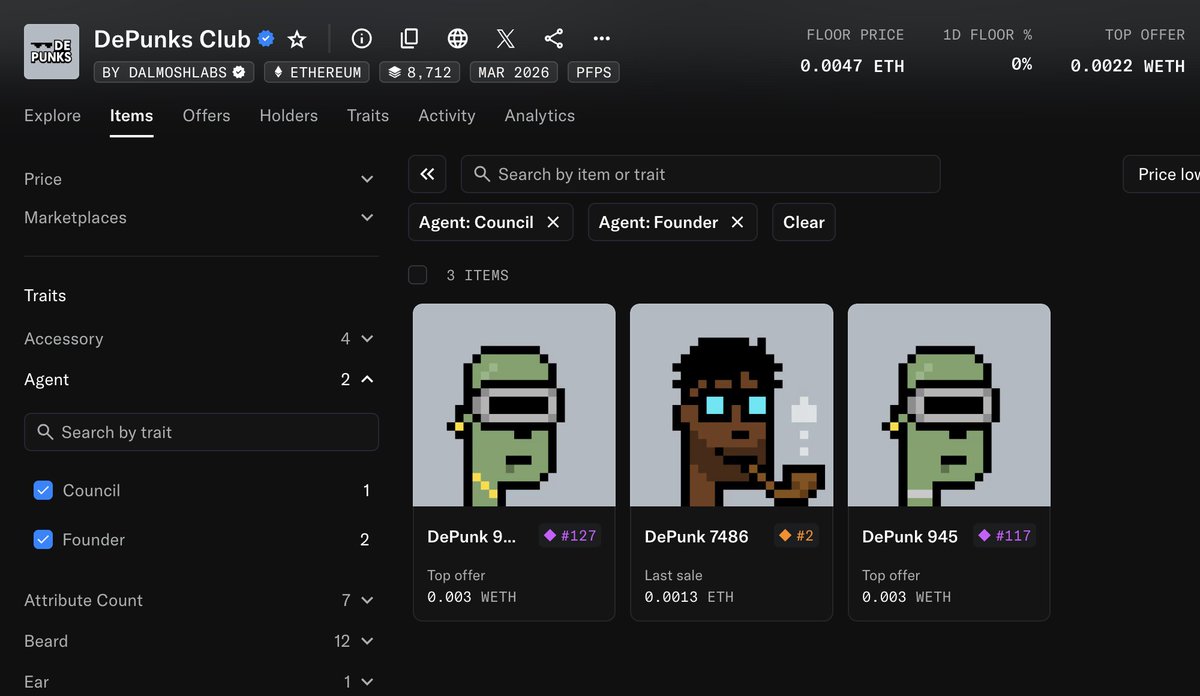
Task: Open the collection website globe icon
Action: [x=458, y=39]
